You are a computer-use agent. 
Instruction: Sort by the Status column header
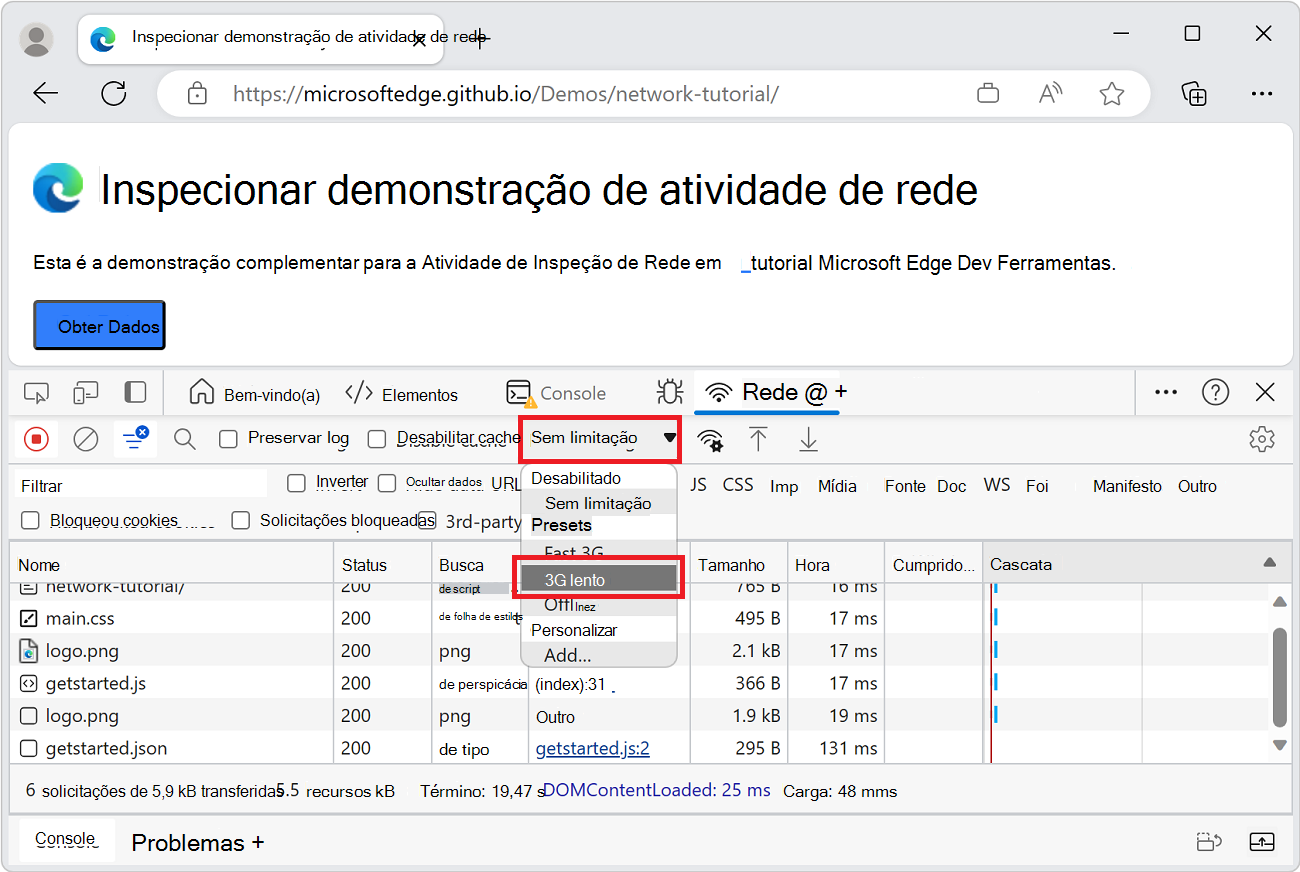click(382, 564)
